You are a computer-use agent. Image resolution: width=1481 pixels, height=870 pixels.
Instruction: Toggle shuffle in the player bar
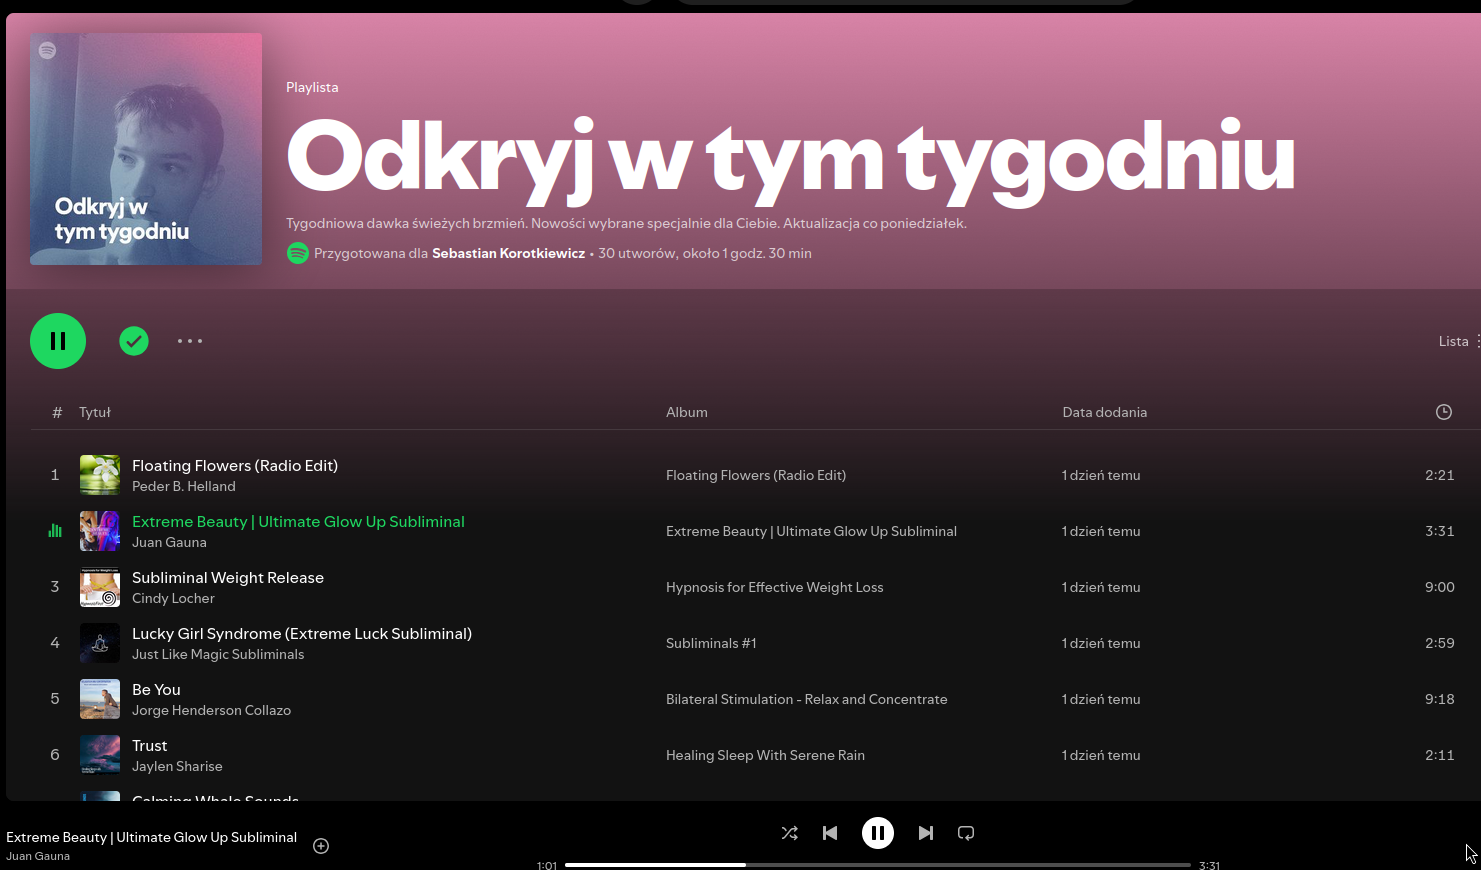coord(789,833)
